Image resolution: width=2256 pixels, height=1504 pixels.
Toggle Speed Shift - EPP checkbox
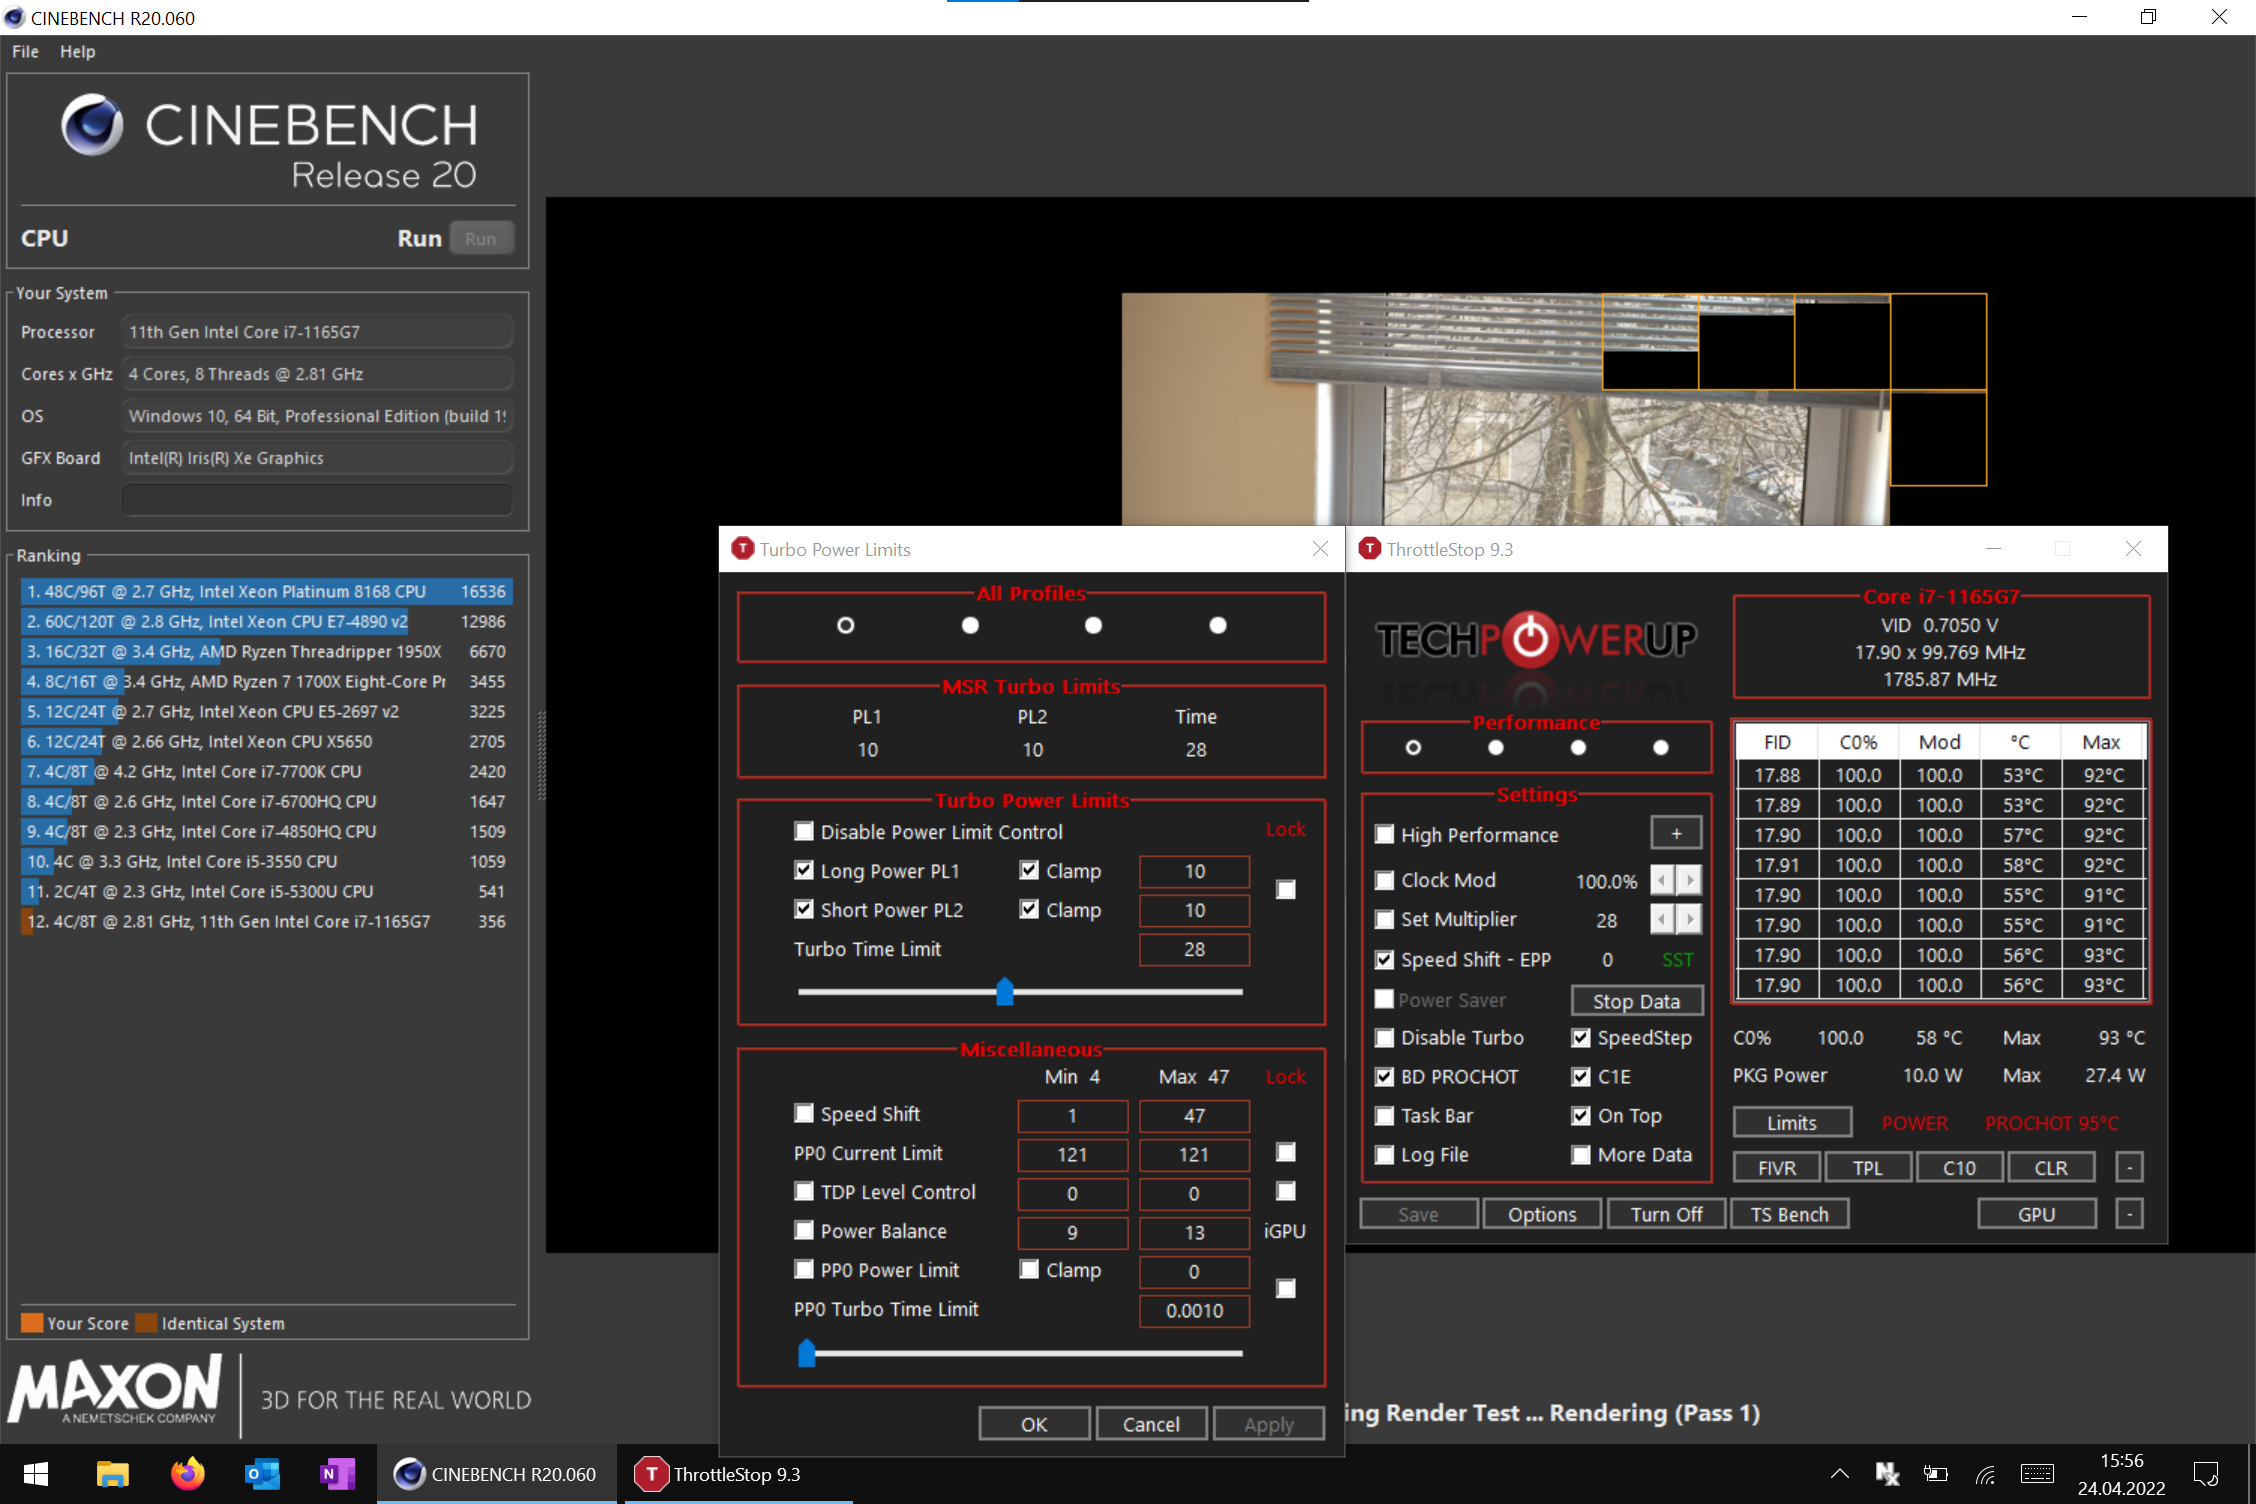(1385, 960)
